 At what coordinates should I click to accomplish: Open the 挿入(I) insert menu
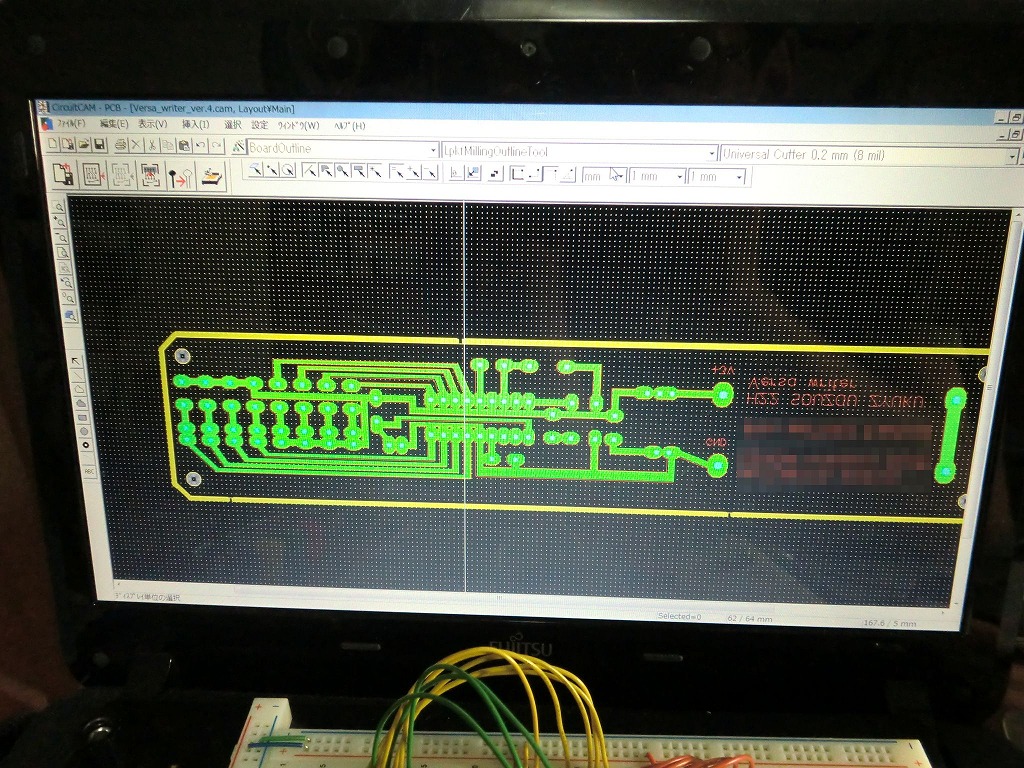click(196, 124)
